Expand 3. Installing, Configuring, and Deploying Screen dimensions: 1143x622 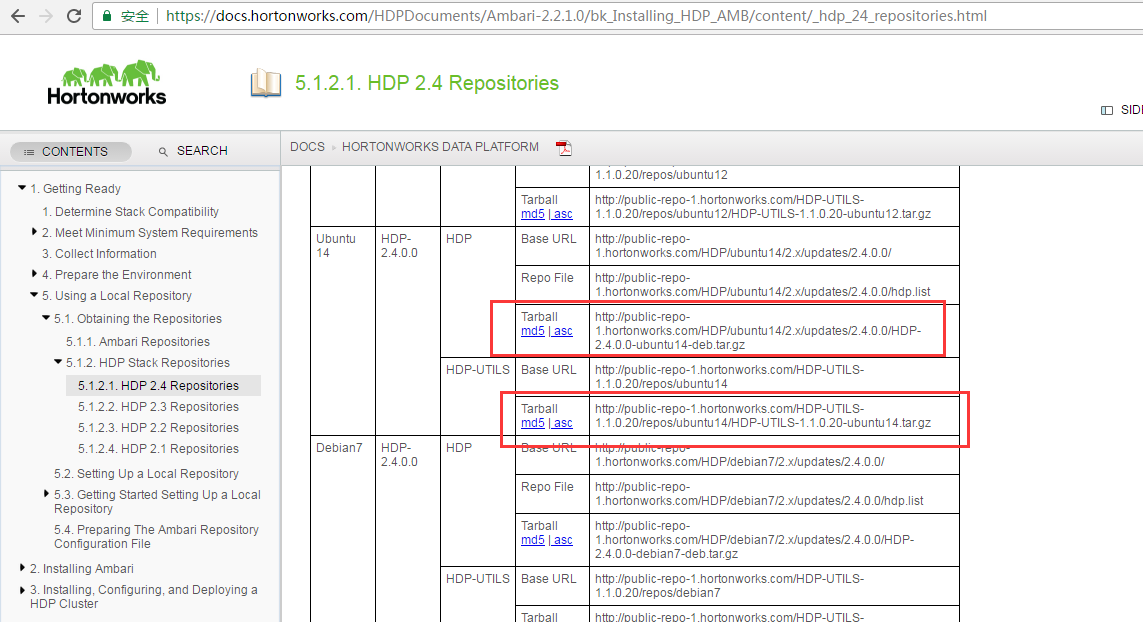click(22, 589)
